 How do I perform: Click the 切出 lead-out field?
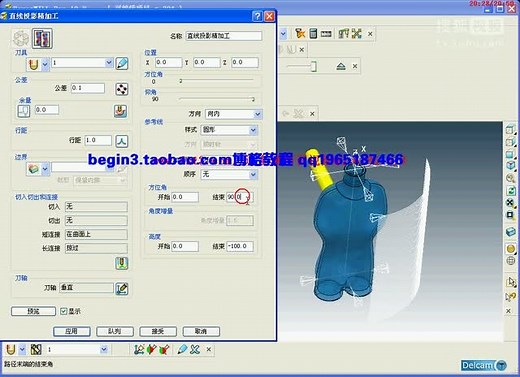[96, 220]
